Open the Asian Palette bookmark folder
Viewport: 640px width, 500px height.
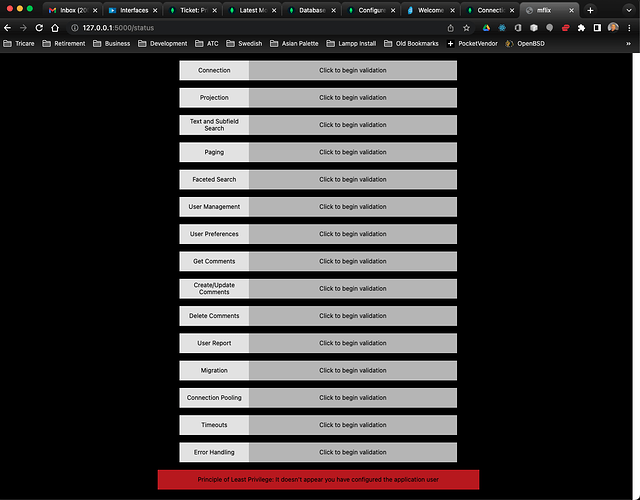294,44
